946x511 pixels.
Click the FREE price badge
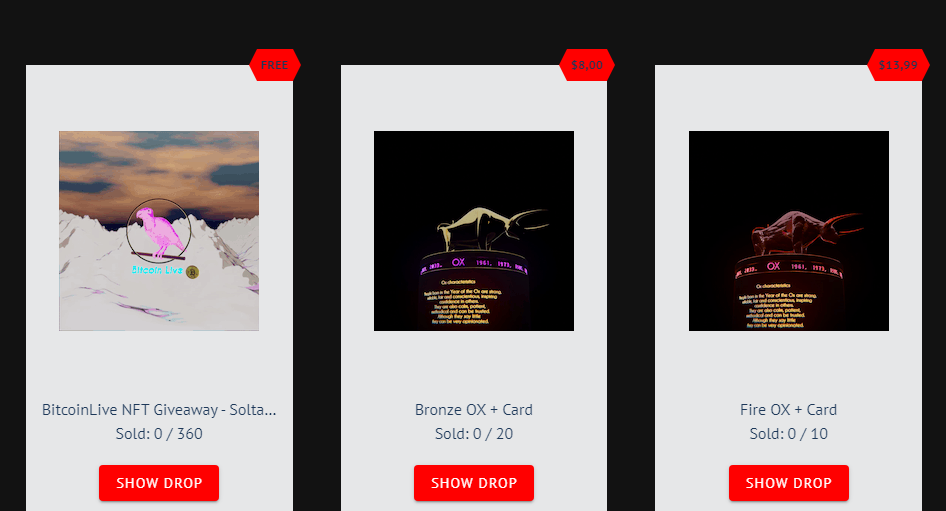[275, 65]
